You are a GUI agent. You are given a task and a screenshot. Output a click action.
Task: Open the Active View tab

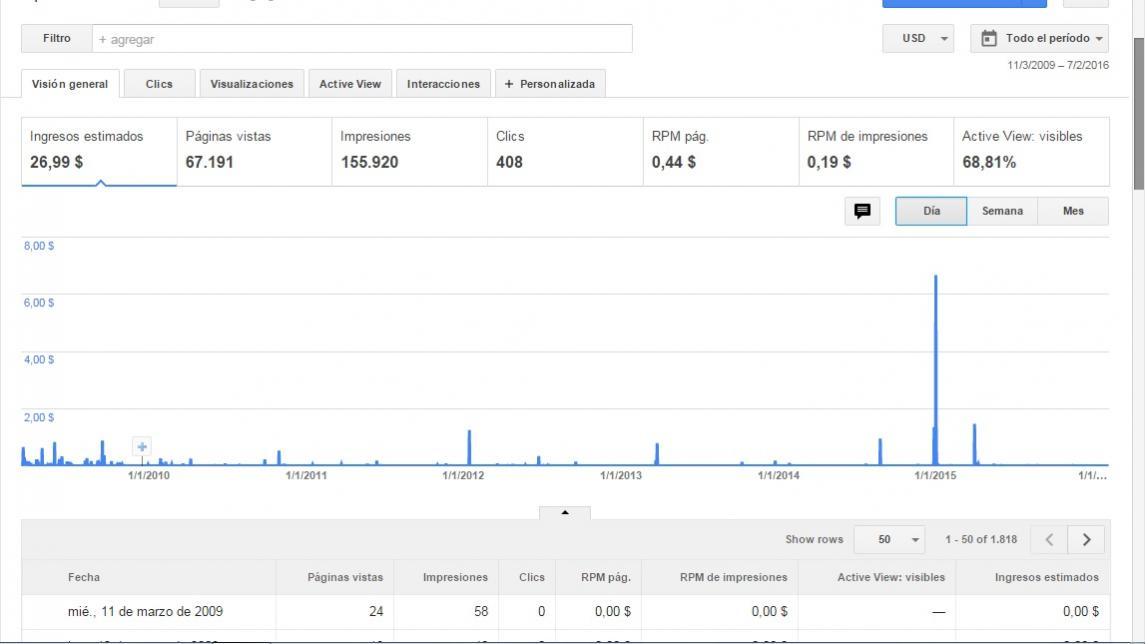tap(350, 84)
